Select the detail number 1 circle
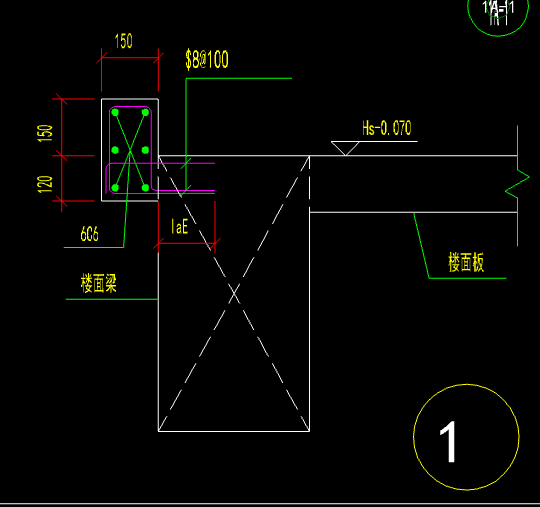 pos(466,437)
